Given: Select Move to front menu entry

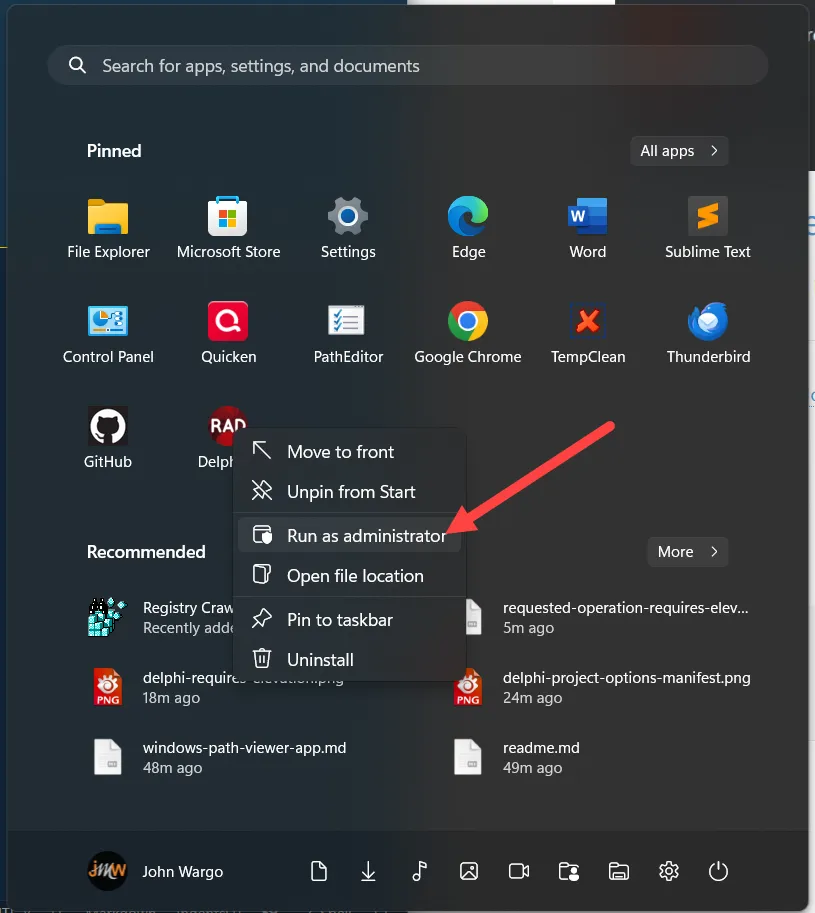Looking at the screenshot, I should (x=349, y=452).
